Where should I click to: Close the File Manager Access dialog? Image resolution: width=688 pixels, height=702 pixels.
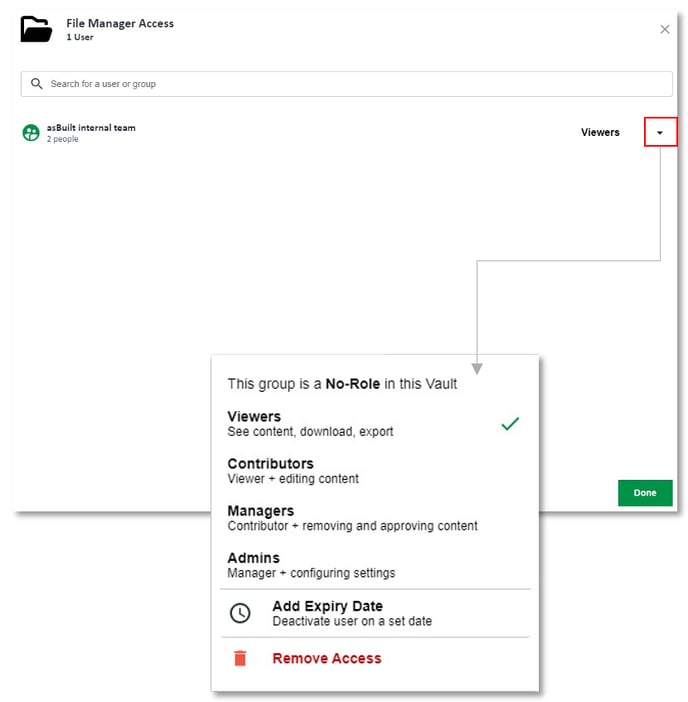(x=665, y=30)
